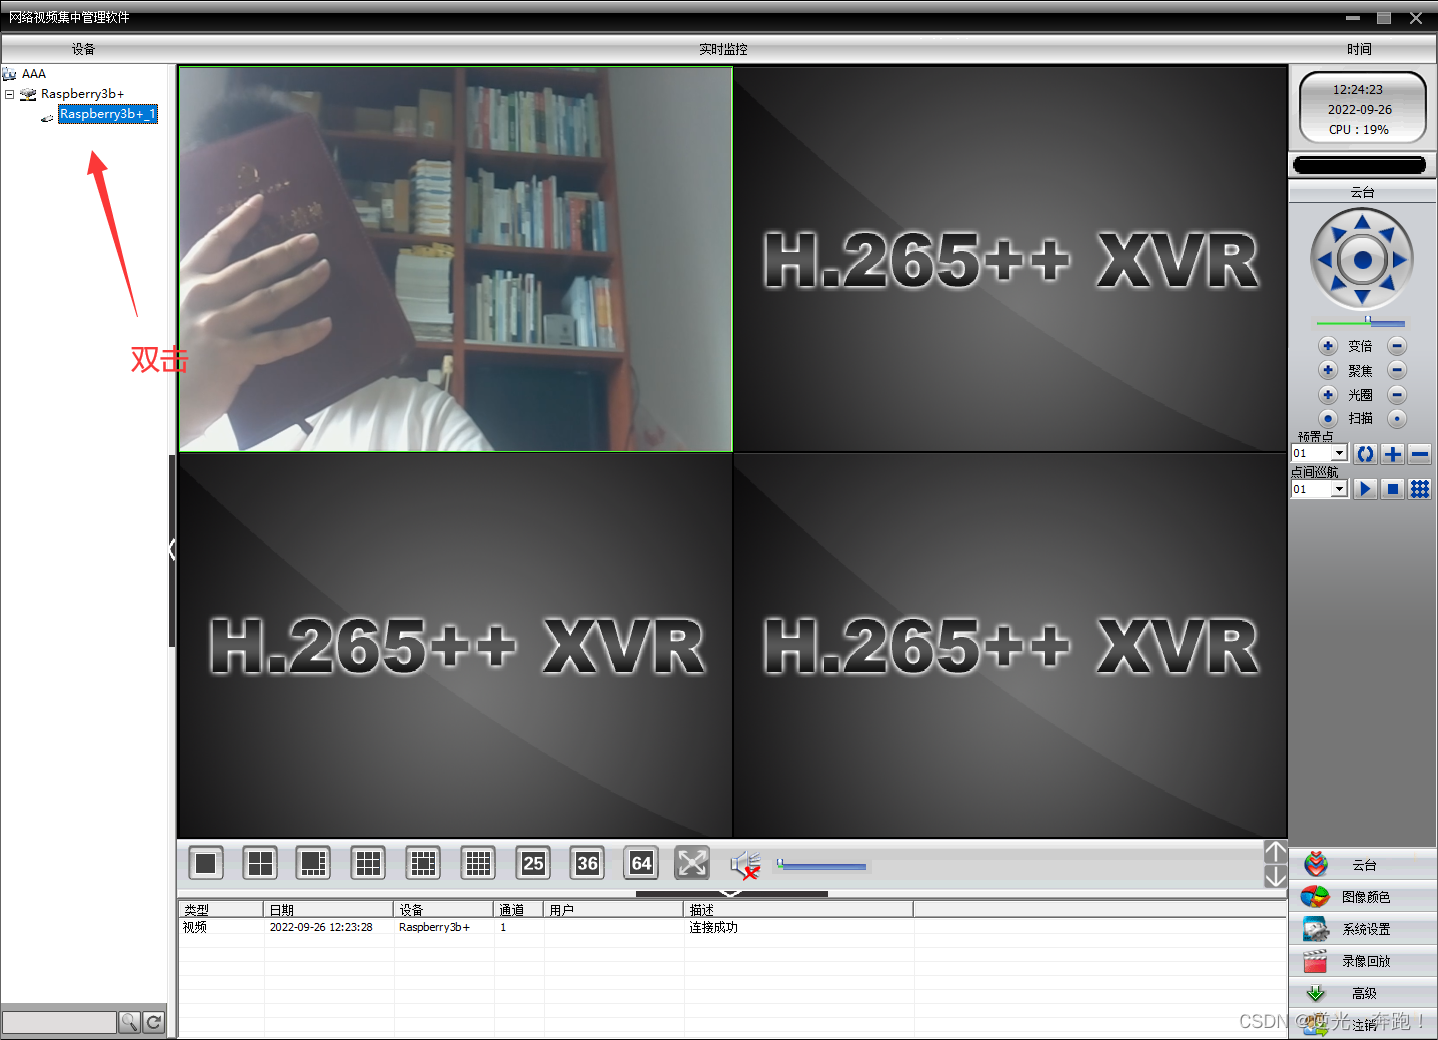Select AAA root node in device tree
This screenshot has height=1040, width=1438.
(34, 74)
